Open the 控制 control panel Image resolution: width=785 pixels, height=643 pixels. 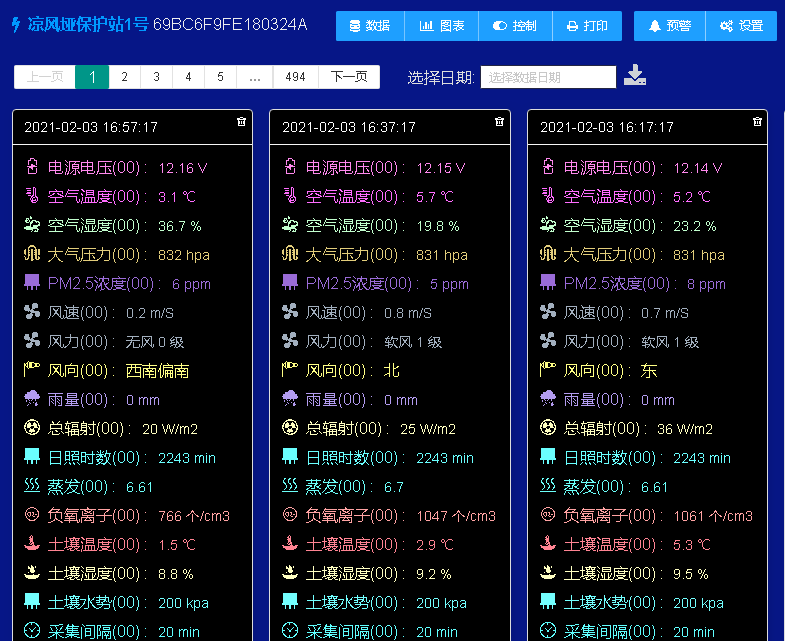point(514,26)
